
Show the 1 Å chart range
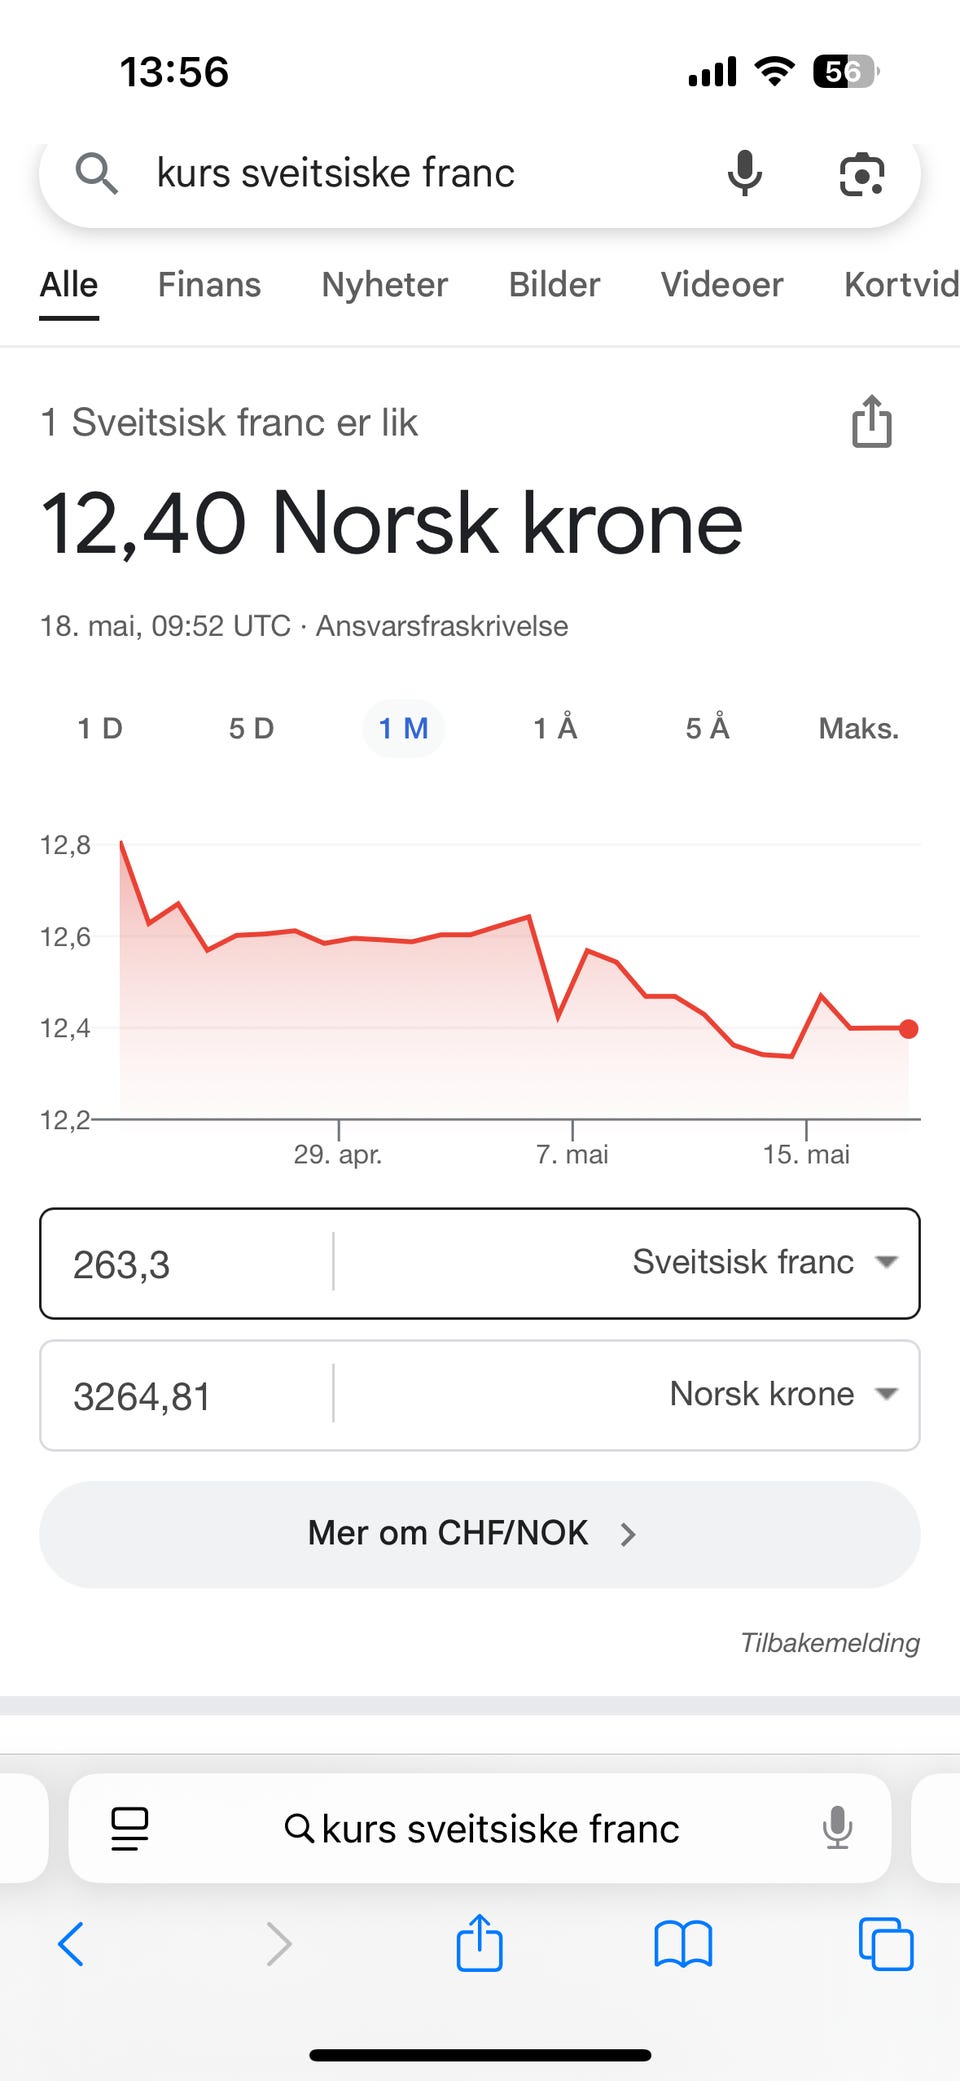point(555,728)
